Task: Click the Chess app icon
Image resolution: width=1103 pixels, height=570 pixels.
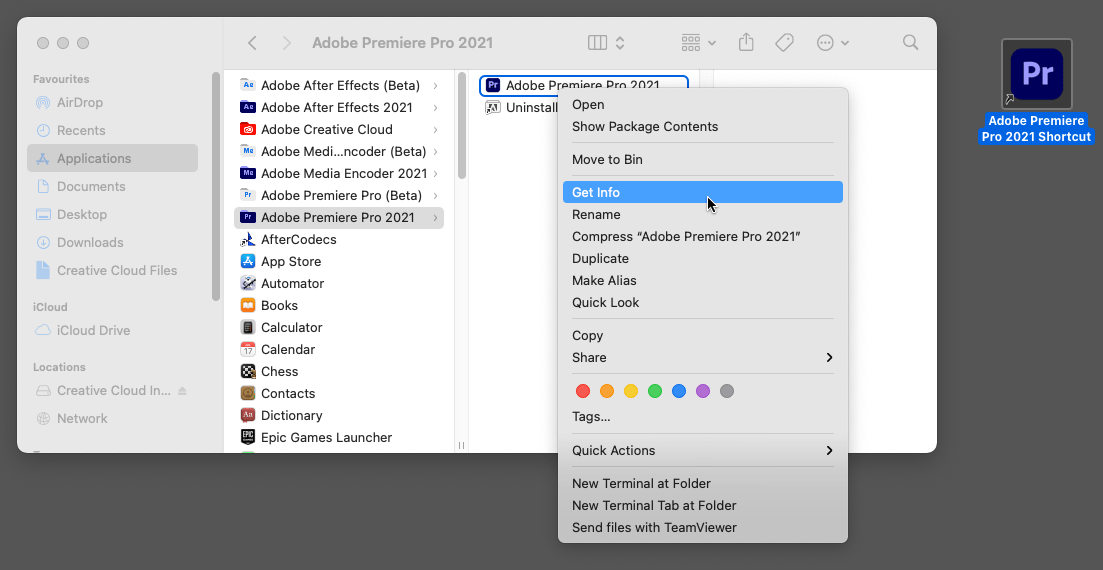Action: [x=248, y=371]
